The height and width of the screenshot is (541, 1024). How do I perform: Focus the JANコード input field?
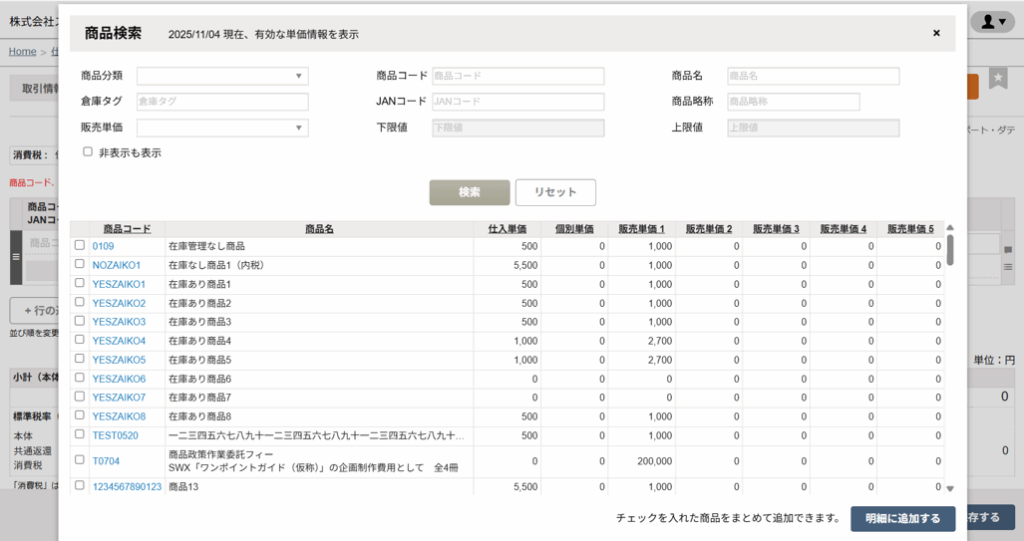click(x=517, y=102)
